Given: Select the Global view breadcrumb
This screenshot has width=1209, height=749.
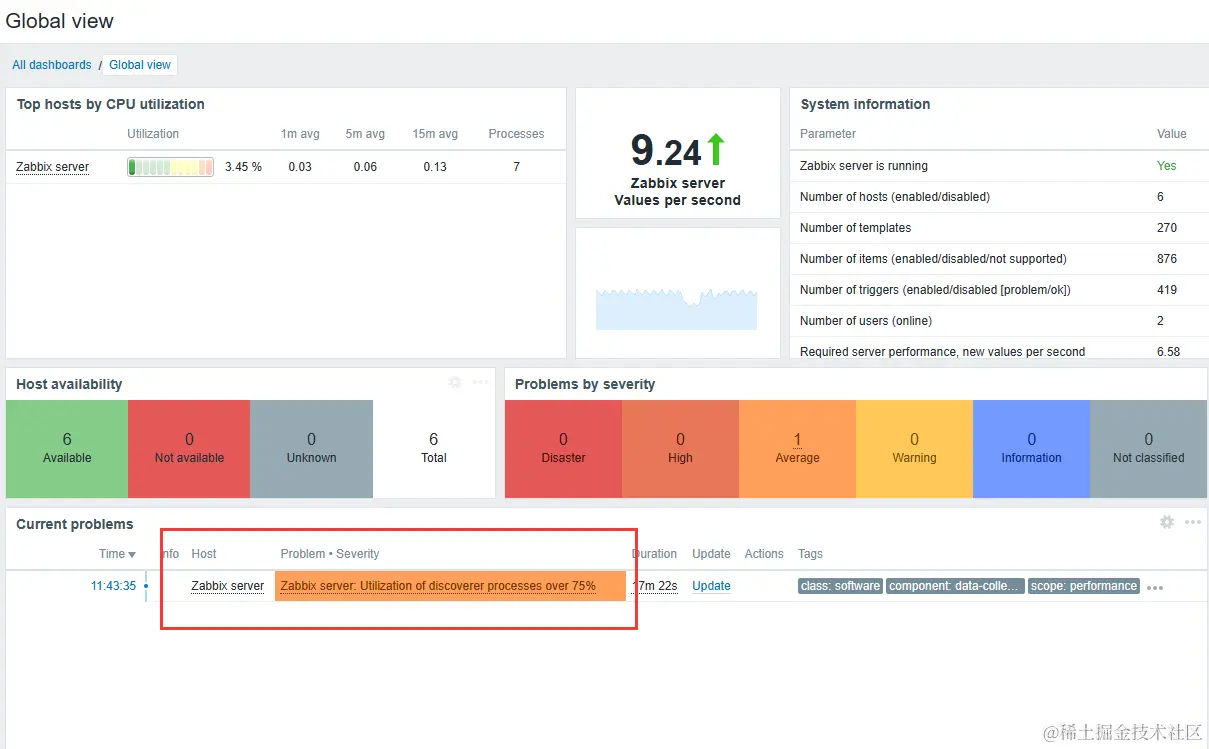Looking at the screenshot, I should (140, 65).
